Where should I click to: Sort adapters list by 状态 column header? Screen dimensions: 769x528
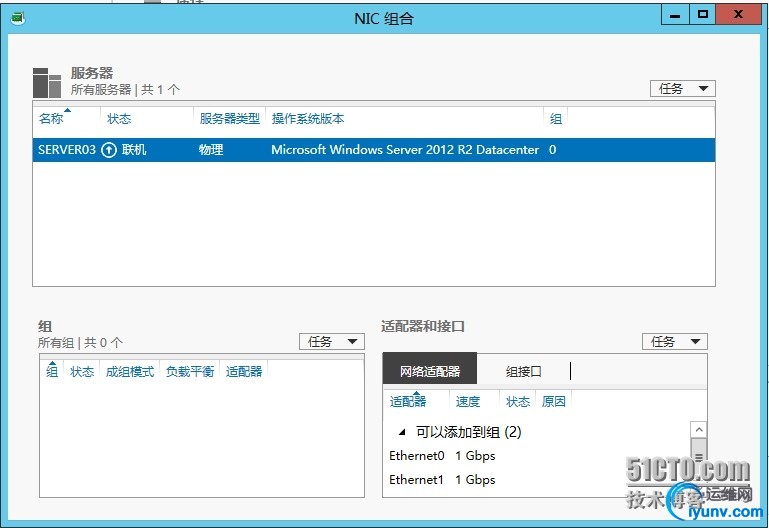[518, 402]
